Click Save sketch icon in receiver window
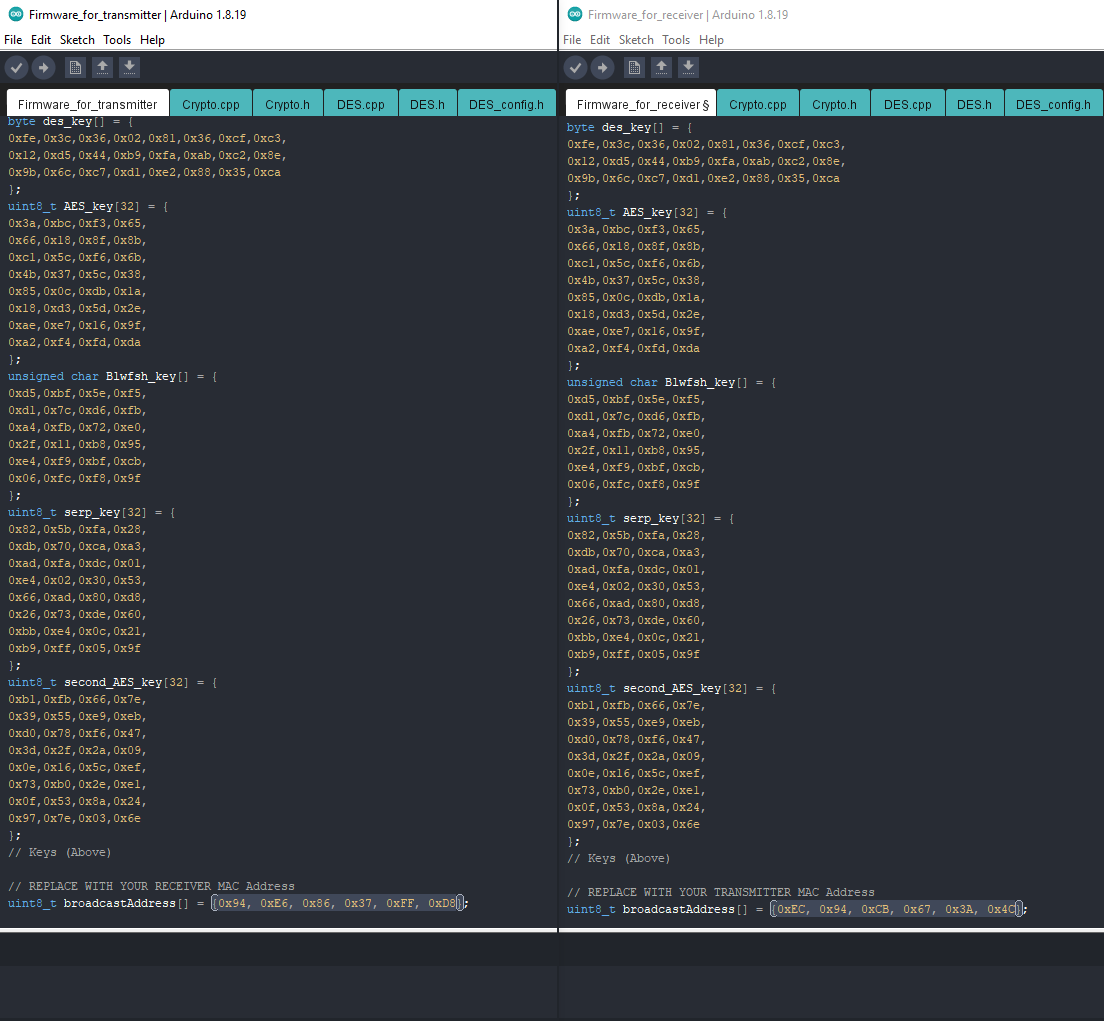The image size is (1104, 1021). click(688, 68)
